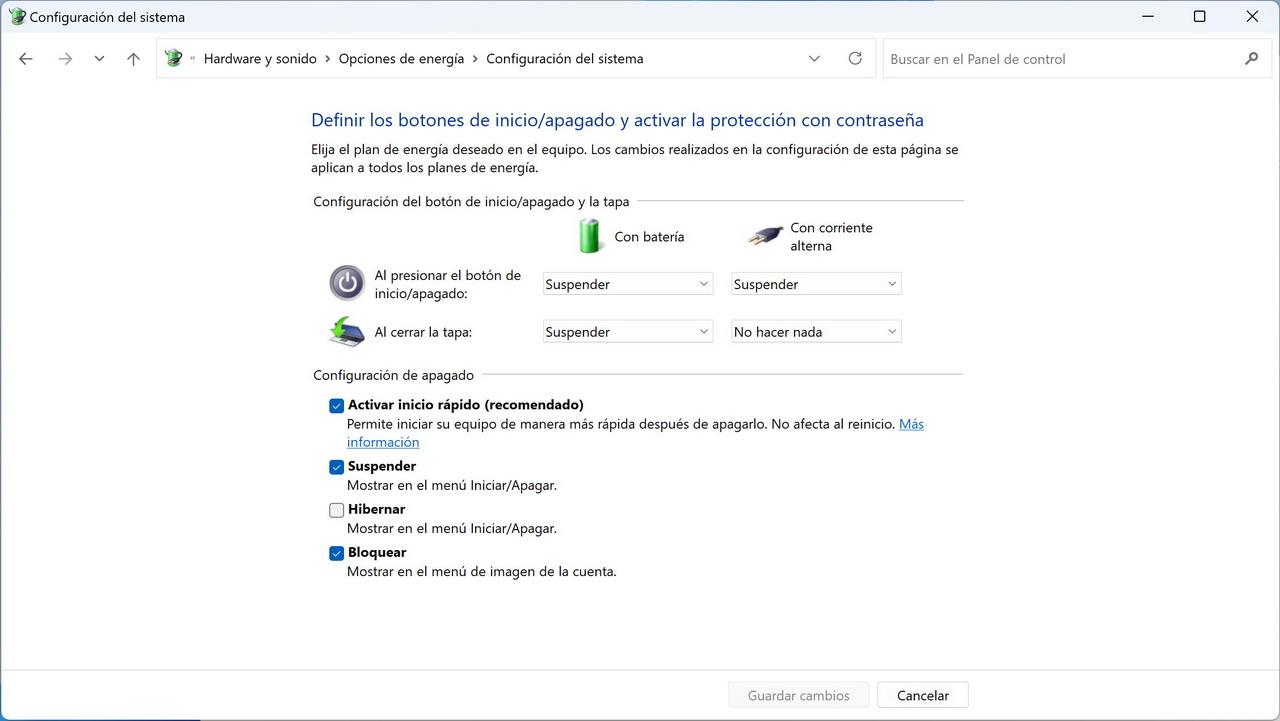This screenshot has width=1280, height=721.
Task: Enable the Hibernar checkbox
Action: pos(337,510)
